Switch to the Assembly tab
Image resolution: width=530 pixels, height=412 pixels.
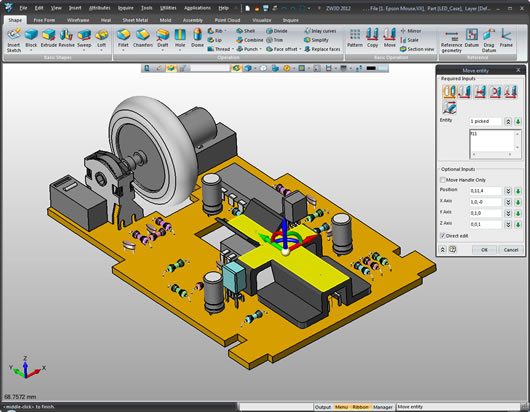[x=193, y=20]
